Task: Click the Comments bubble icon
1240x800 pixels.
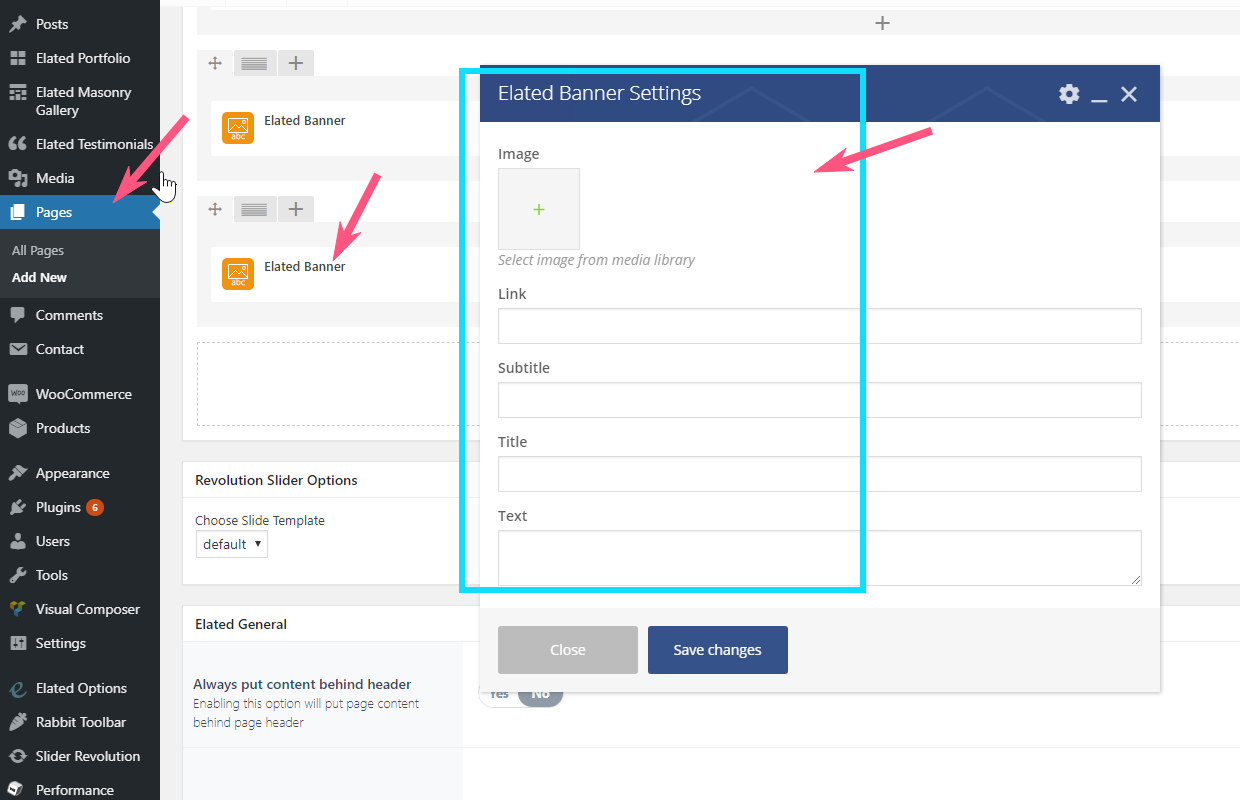Action: click(18, 315)
